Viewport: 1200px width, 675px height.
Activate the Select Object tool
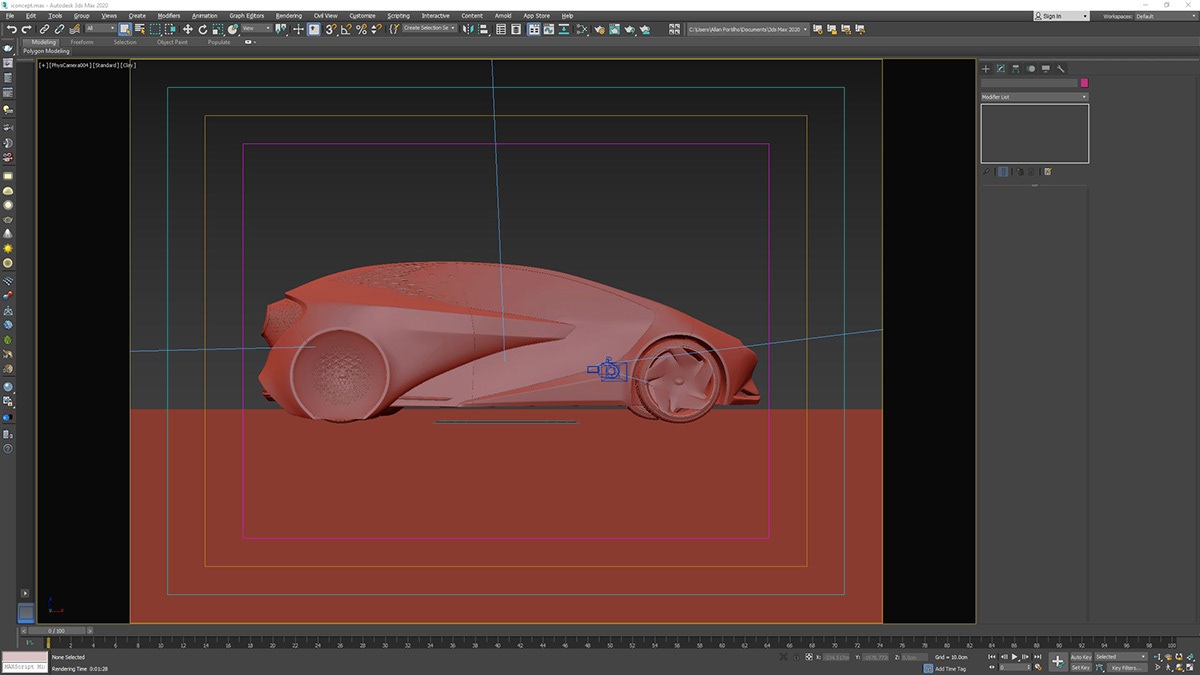coord(124,29)
